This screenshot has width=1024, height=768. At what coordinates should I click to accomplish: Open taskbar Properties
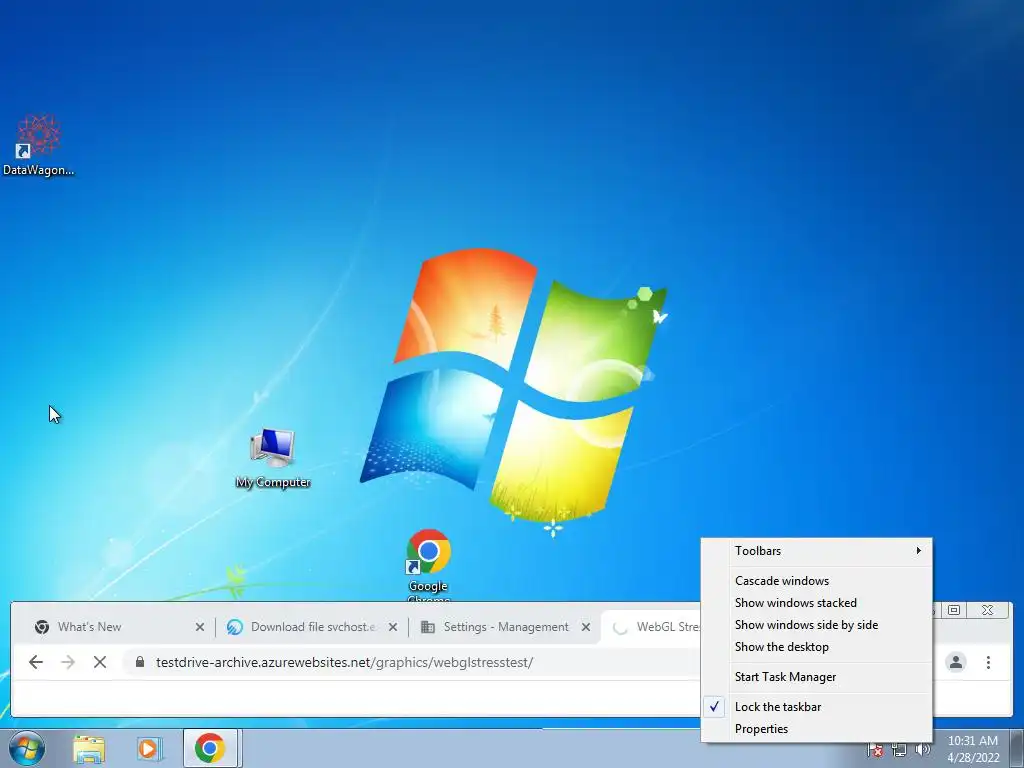click(x=816, y=729)
